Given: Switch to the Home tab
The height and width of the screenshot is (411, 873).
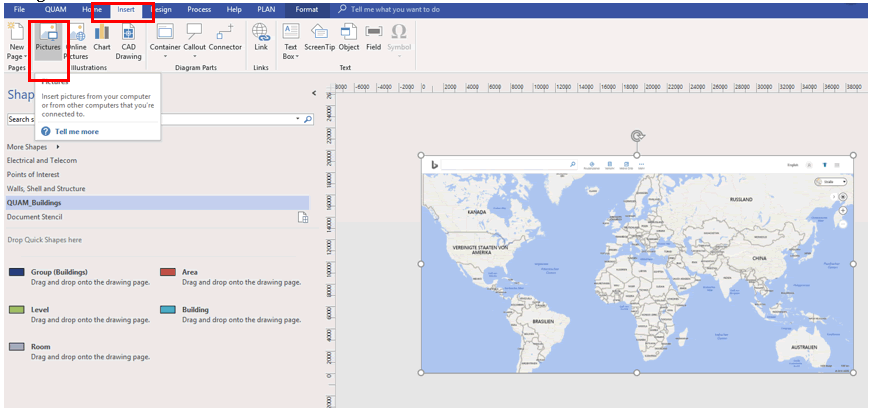Looking at the screenshot, I should (92, 9).
